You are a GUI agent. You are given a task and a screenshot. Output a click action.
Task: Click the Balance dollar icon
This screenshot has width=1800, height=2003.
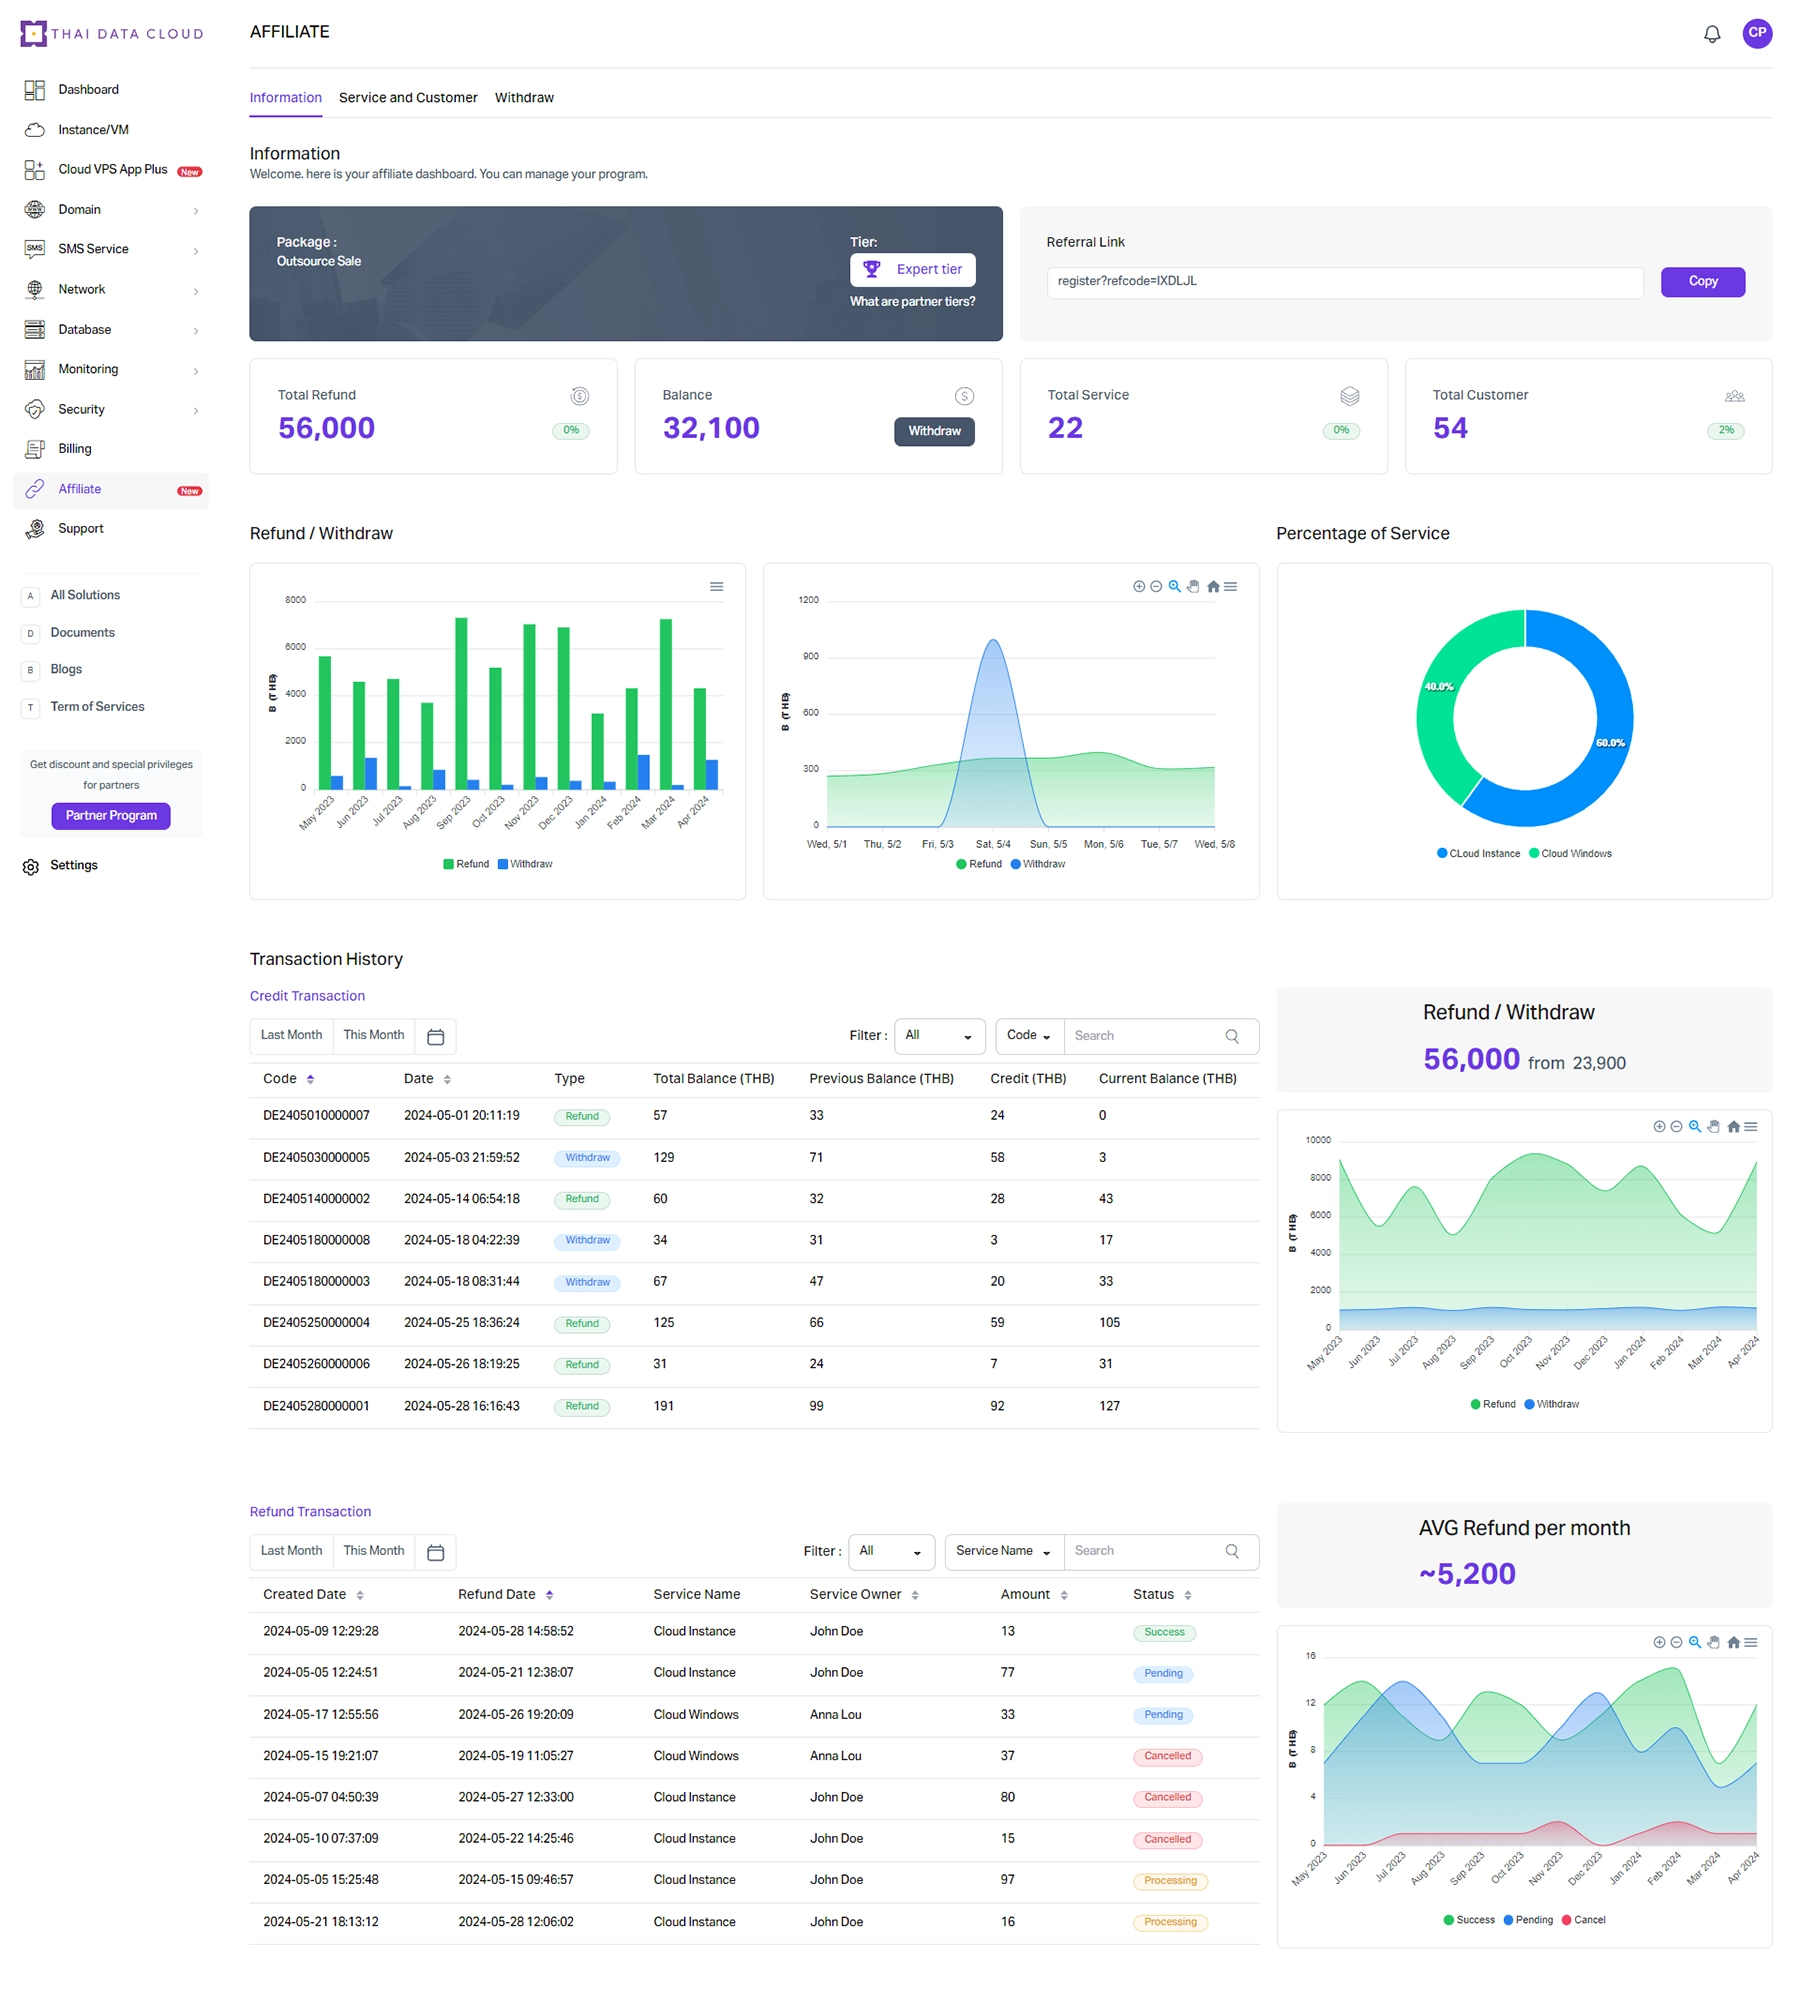[x=964, y=396]
